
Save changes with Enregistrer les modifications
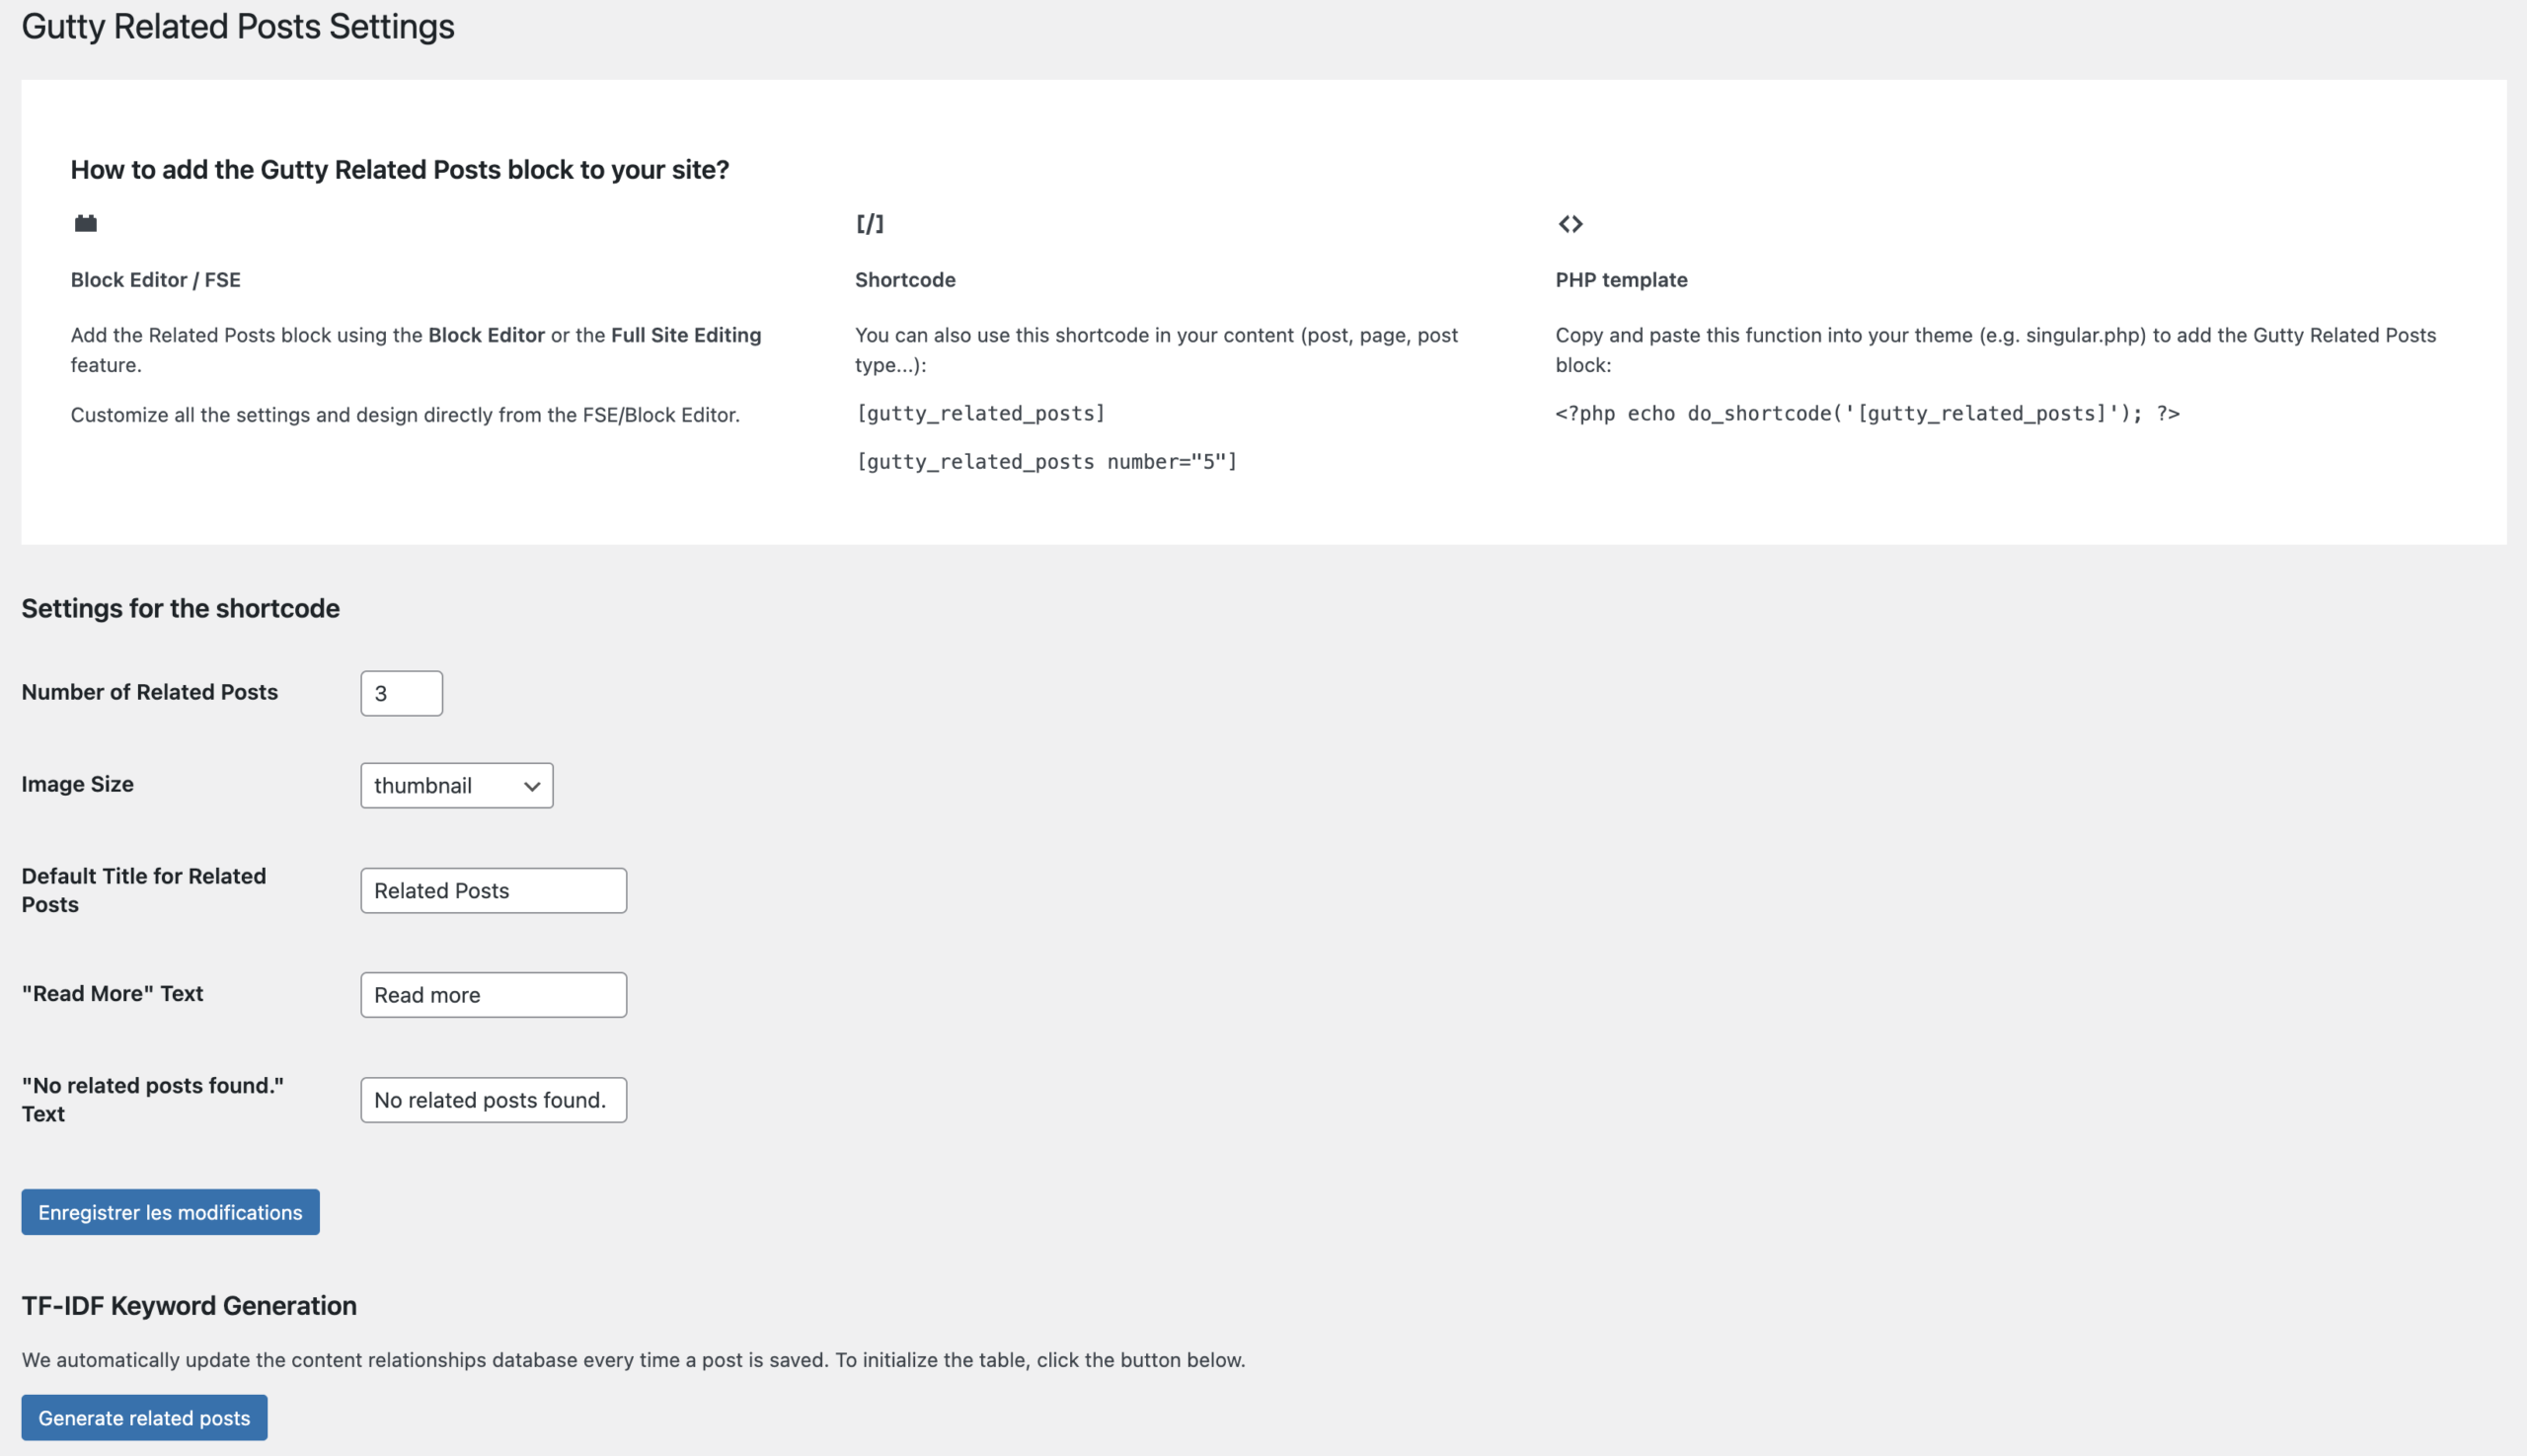pos(170,1212)
